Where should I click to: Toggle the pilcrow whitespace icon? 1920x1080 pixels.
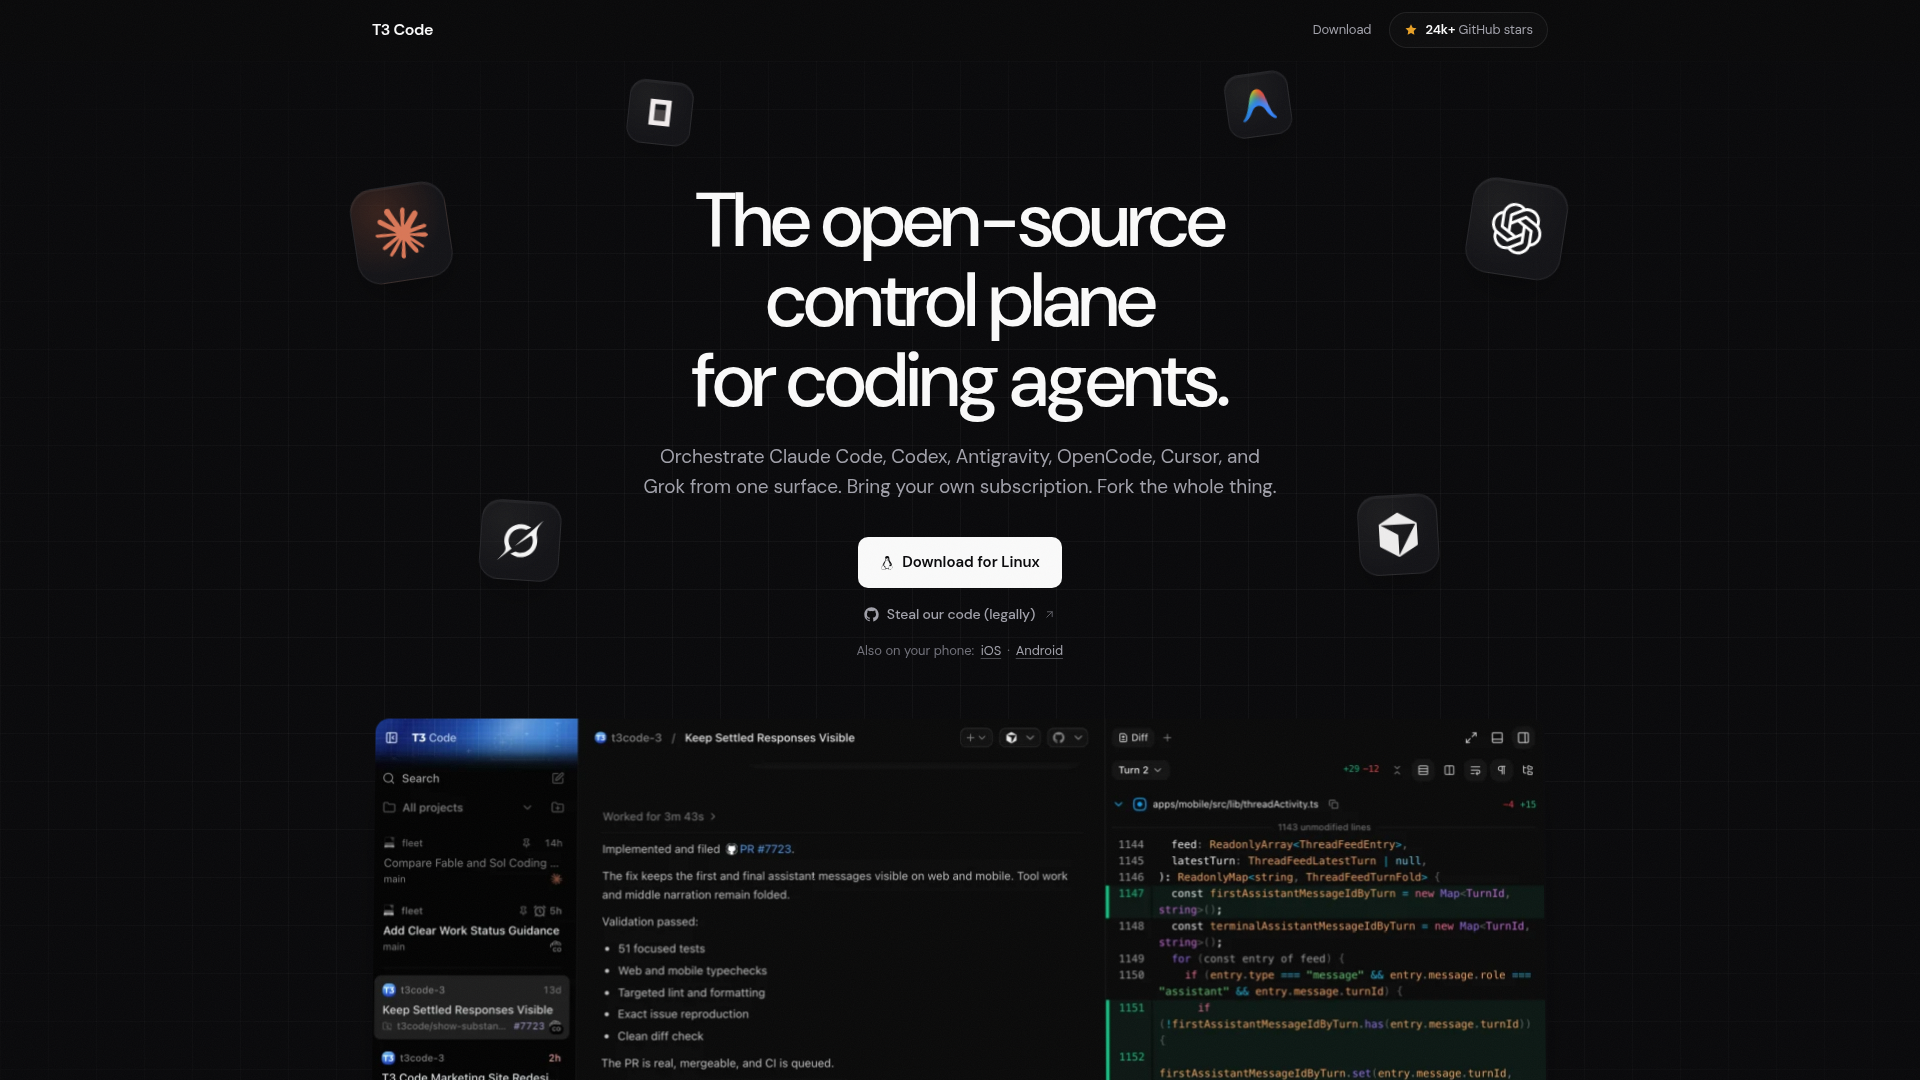(1501, 770)
